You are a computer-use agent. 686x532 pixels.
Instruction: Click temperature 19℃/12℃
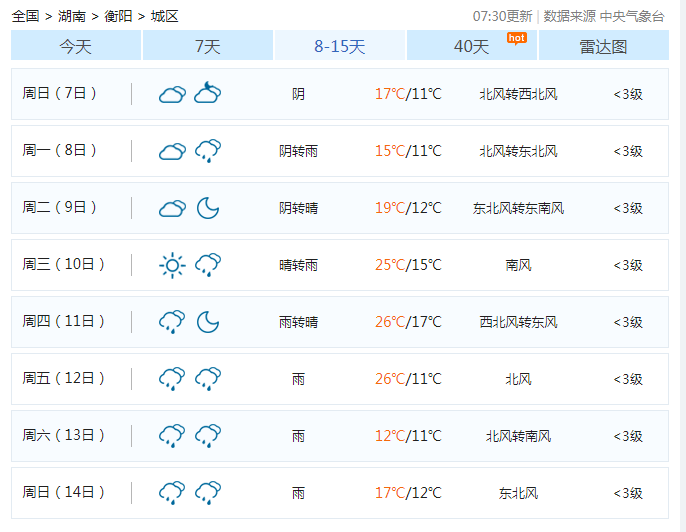[408, 208]
